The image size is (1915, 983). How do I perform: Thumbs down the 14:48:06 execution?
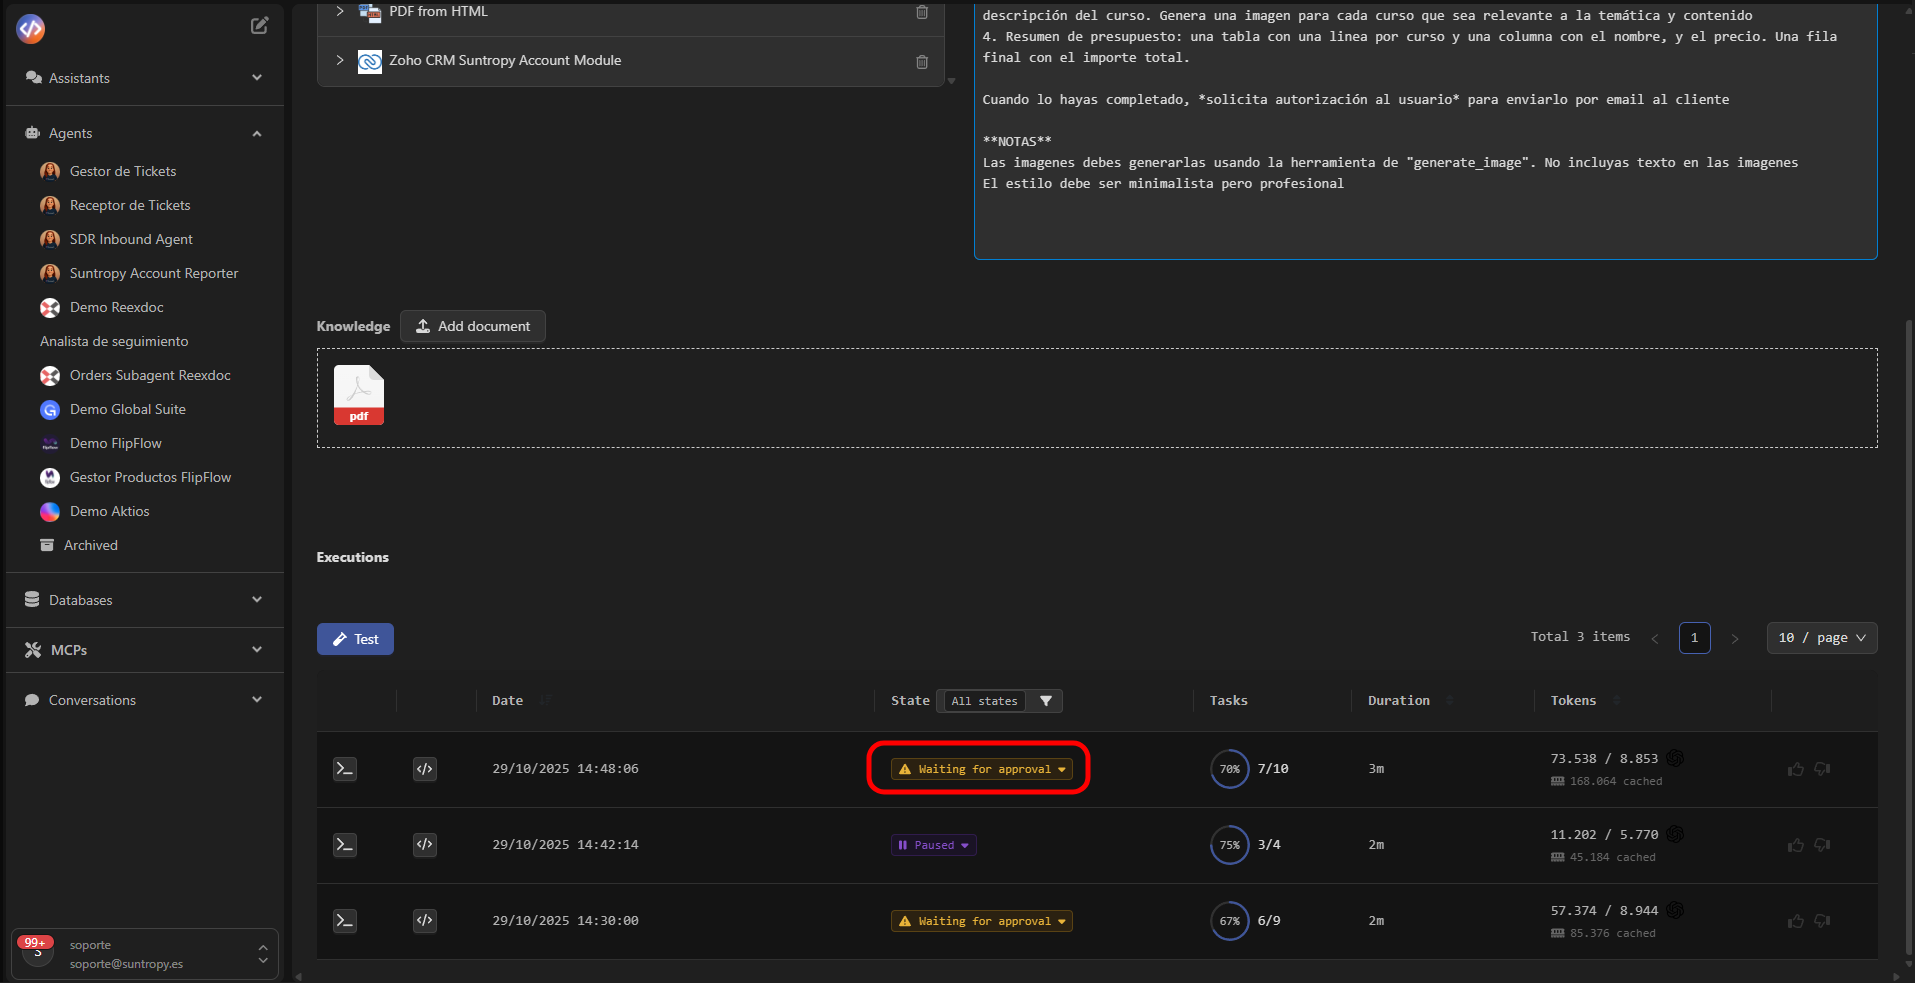(1822, 769)
